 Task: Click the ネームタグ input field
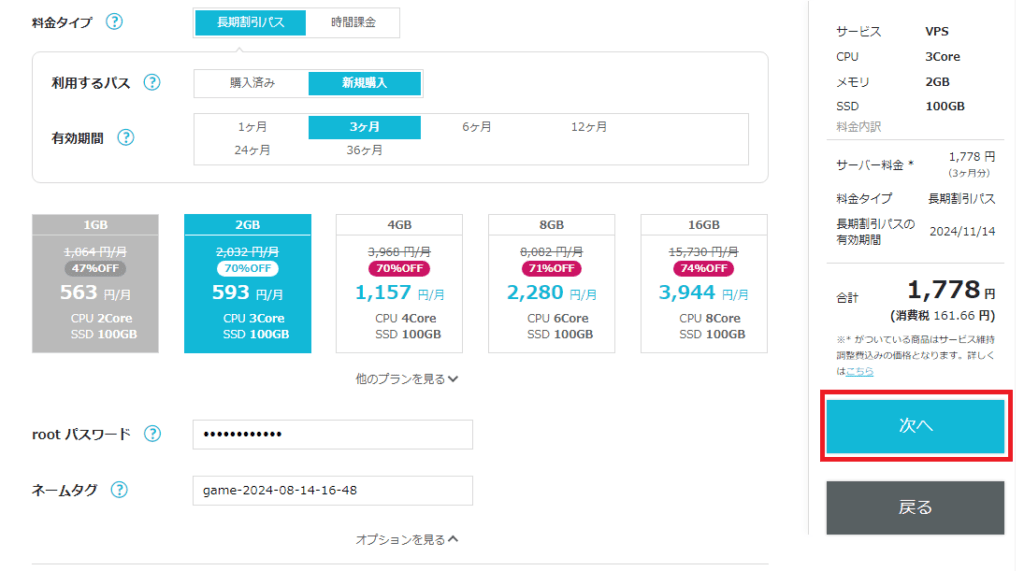pos(332,490)
